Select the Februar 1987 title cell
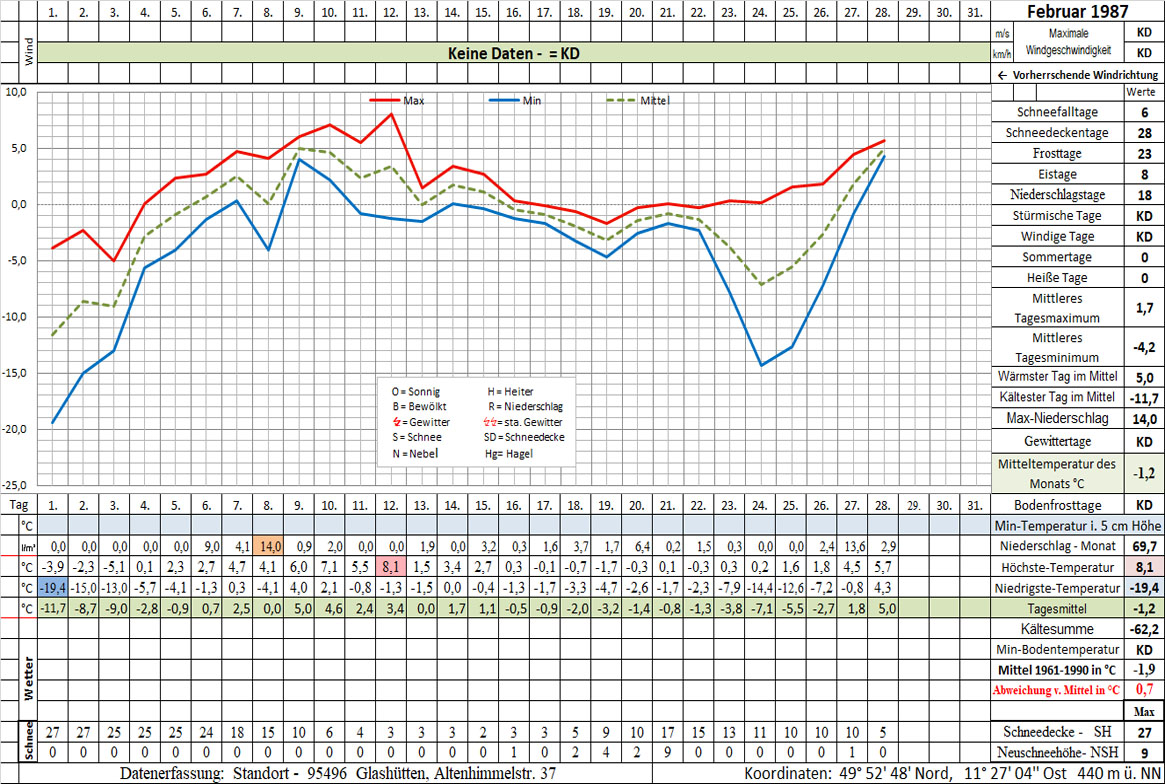Screen dimensions: 1165x784 click(1078, 12)
